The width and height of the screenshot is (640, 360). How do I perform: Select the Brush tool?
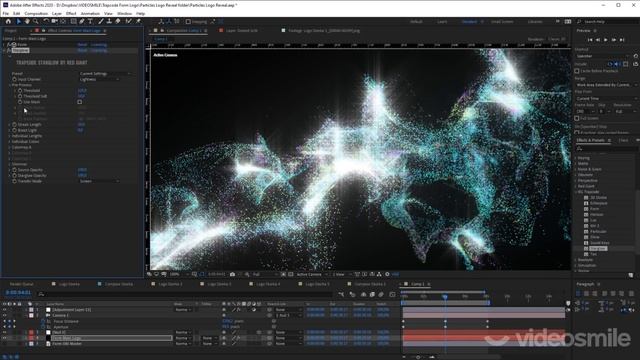(101, 21)
